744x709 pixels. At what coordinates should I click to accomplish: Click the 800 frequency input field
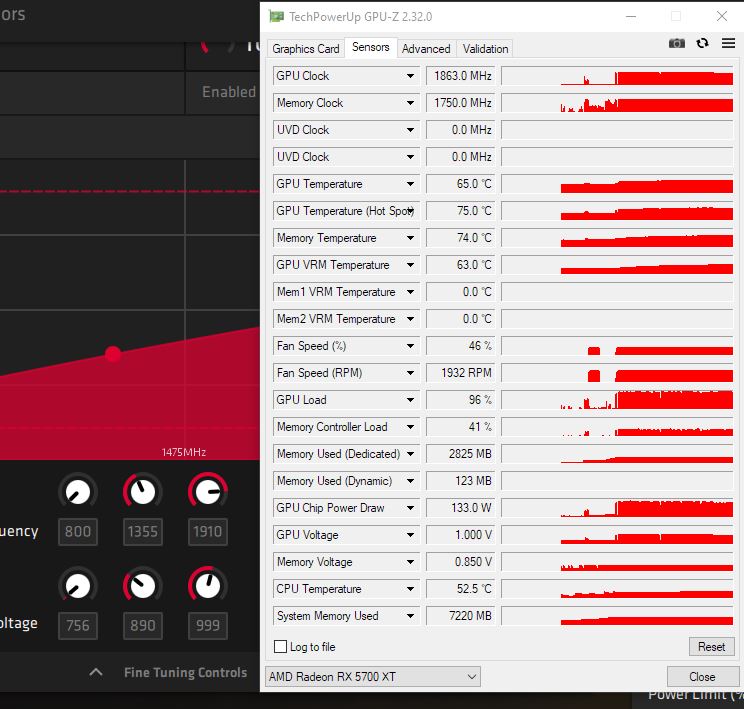(x=78, y=532)
